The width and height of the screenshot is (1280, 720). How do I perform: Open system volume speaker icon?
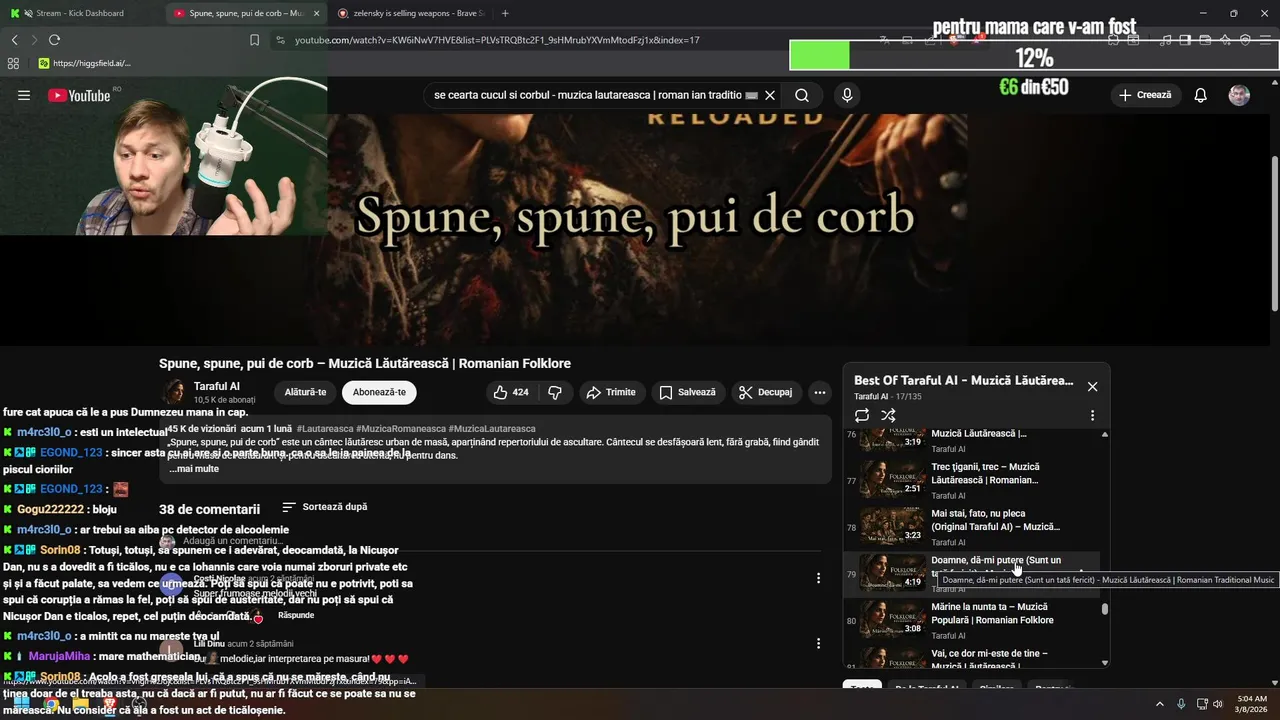[x=1218, y=704]
